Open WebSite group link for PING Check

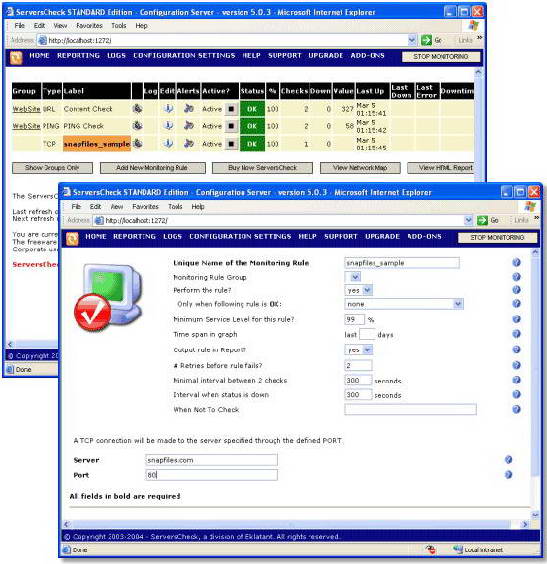(x=26, y=126)
